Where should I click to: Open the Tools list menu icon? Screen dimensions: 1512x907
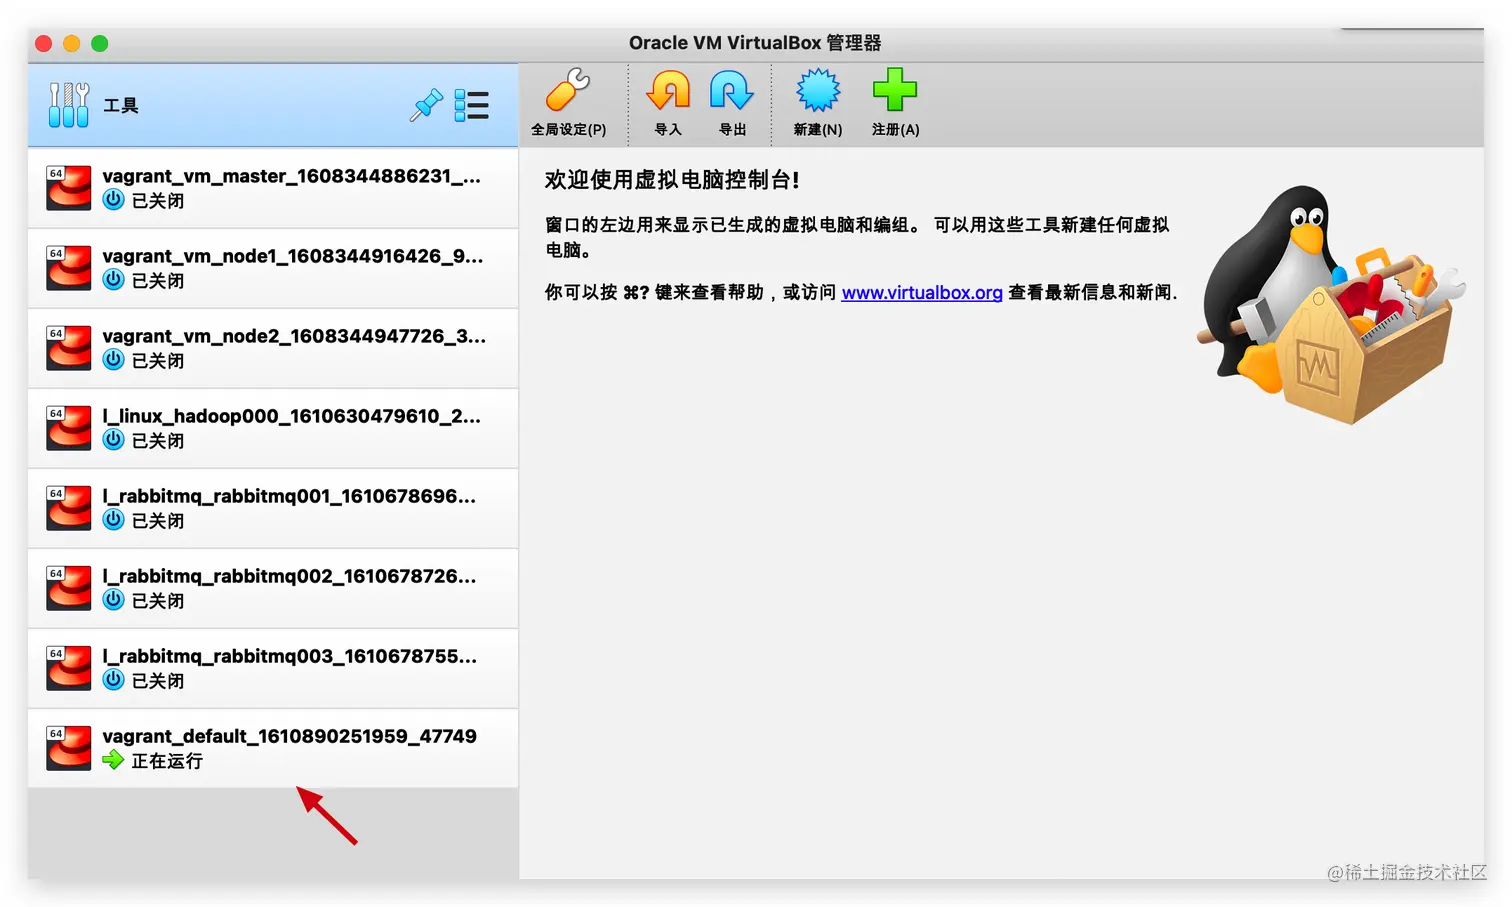[x=471, y=105]
